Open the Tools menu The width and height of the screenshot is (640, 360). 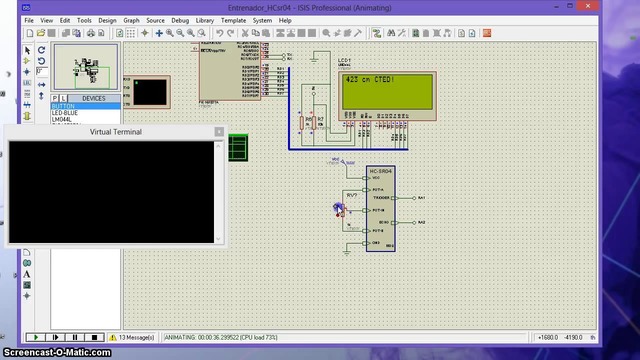[84, 20]
